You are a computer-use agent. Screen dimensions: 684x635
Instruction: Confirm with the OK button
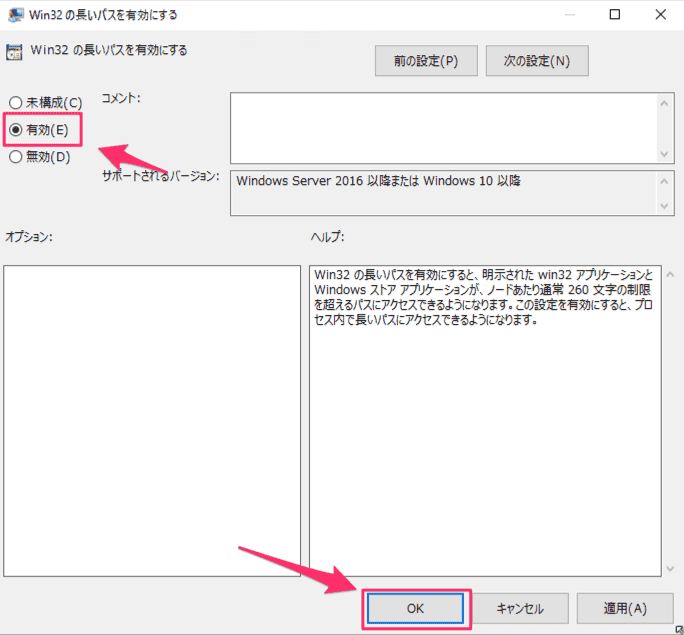click(x=415, y=608)
